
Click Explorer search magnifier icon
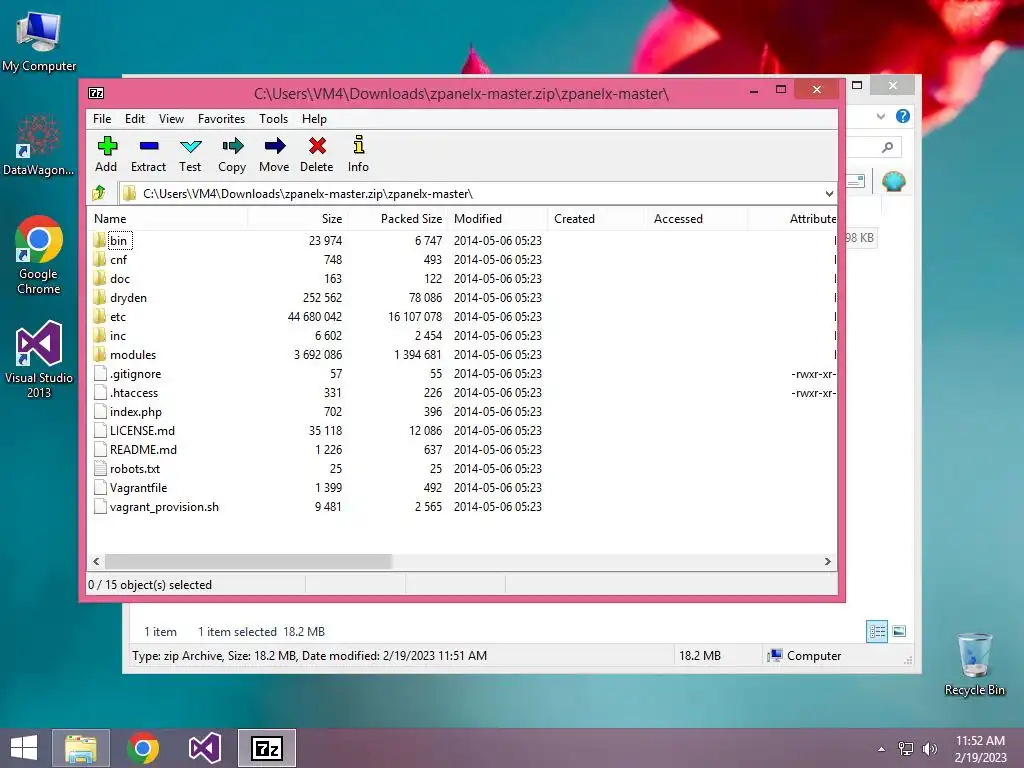tap(887, 147)
